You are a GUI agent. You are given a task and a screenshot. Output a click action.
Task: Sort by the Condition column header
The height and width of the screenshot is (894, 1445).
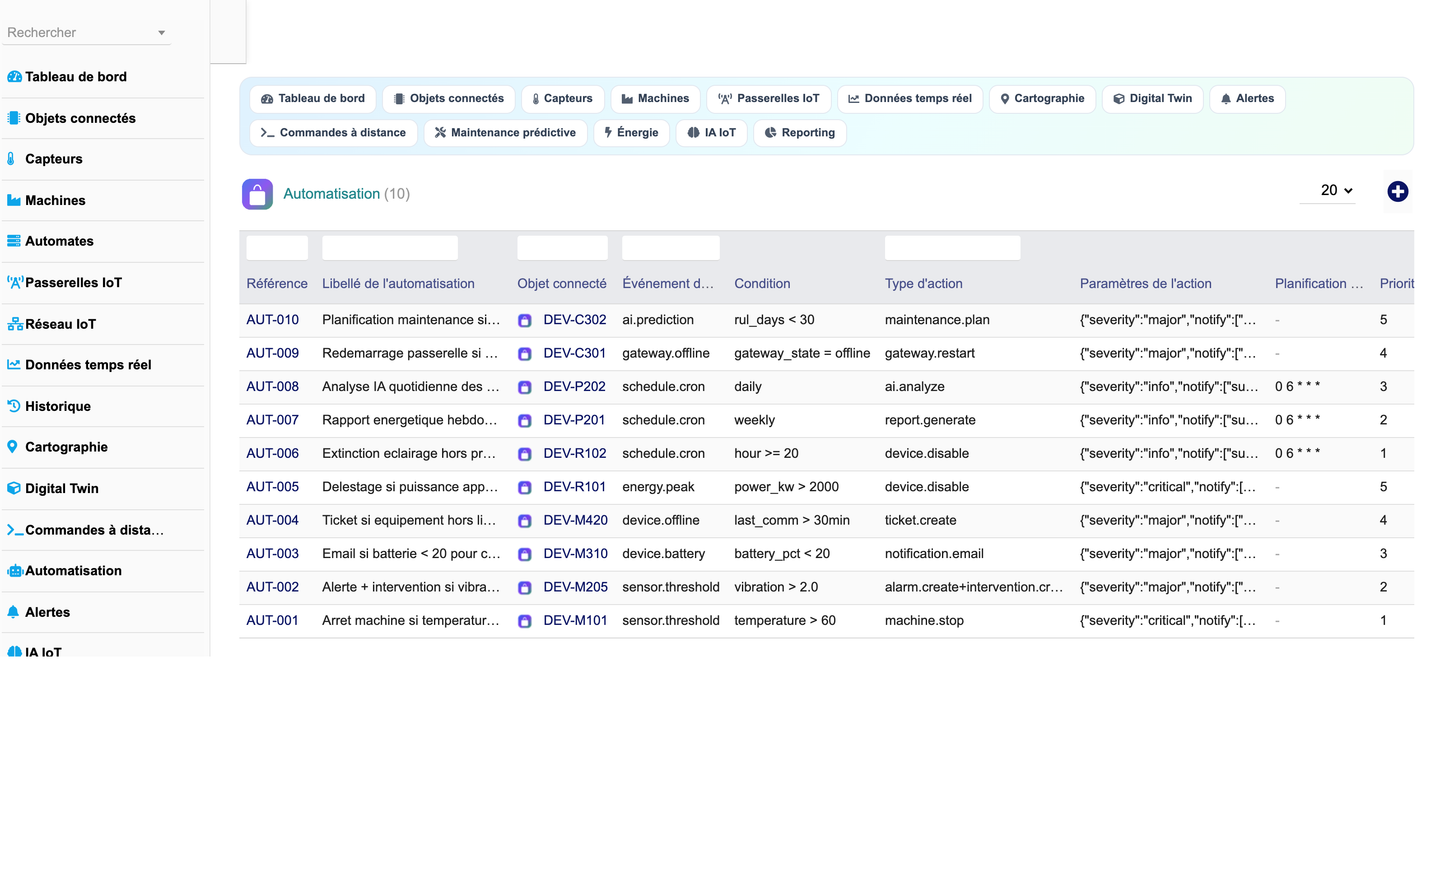(762, 284)
